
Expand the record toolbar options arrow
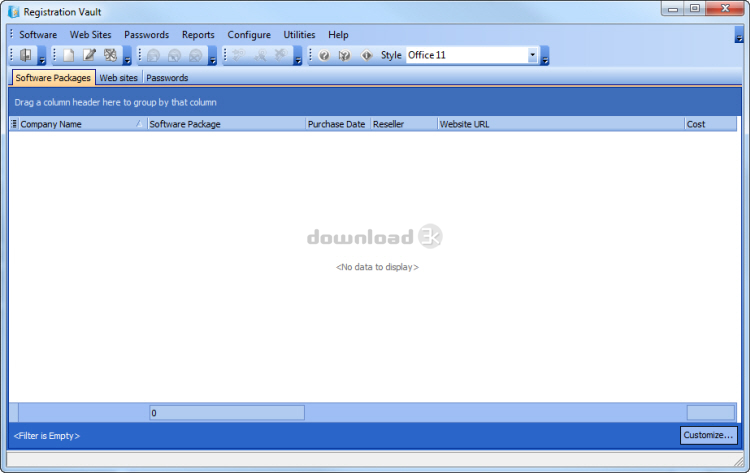pyautogui.click(x=127, y=56)
